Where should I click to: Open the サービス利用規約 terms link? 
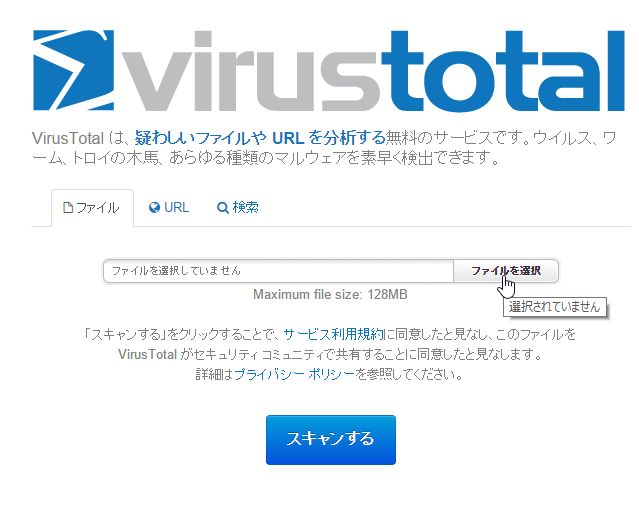tap(334, 334)
